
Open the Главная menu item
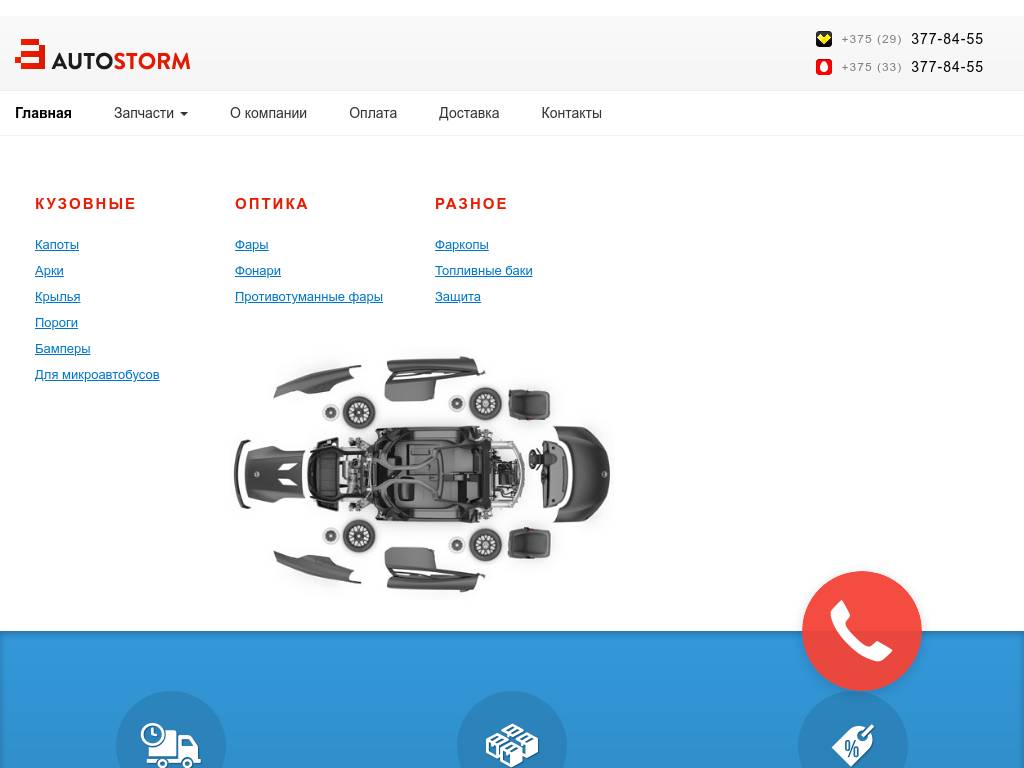click(43, 113)
